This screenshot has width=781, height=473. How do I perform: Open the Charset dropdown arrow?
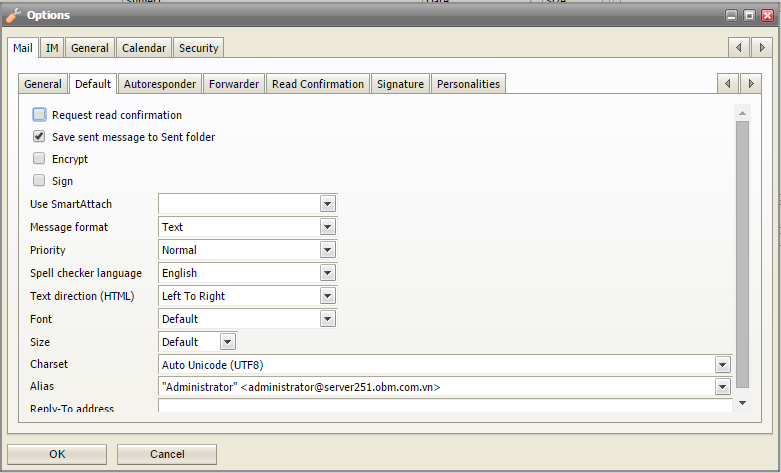pyautogui.click(x=723, y=365)
